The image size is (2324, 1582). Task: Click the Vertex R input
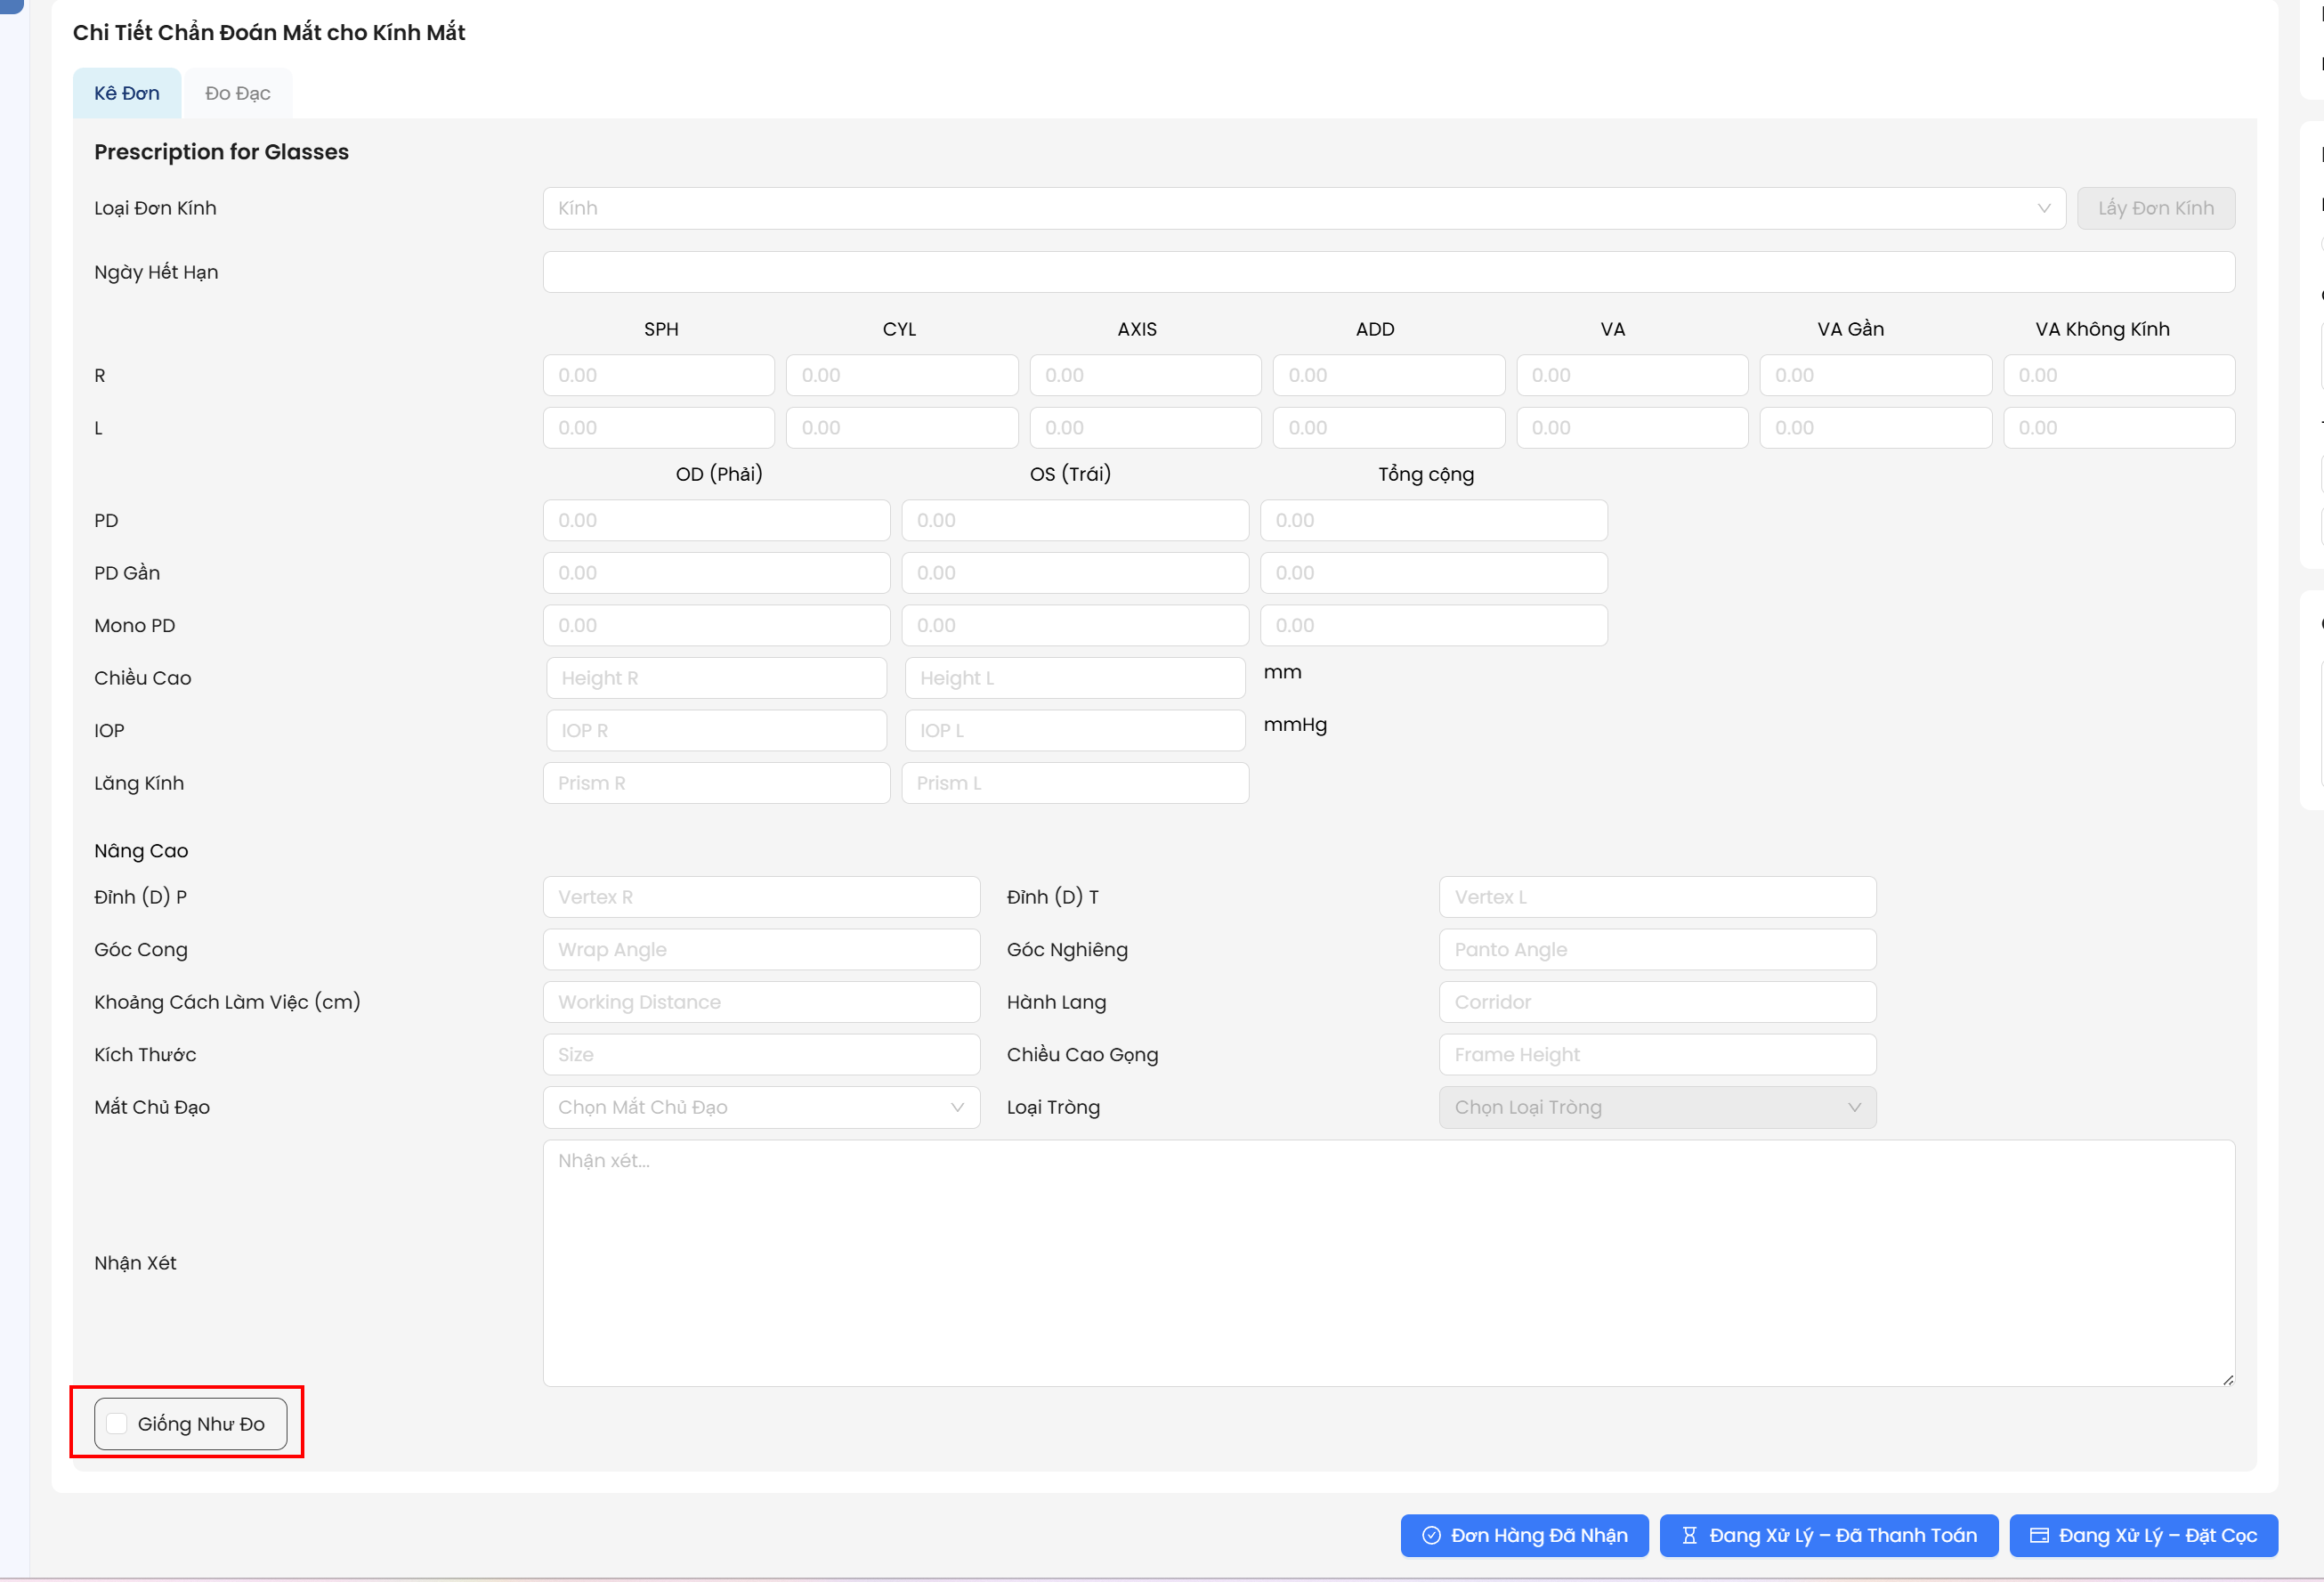[762, 897]
